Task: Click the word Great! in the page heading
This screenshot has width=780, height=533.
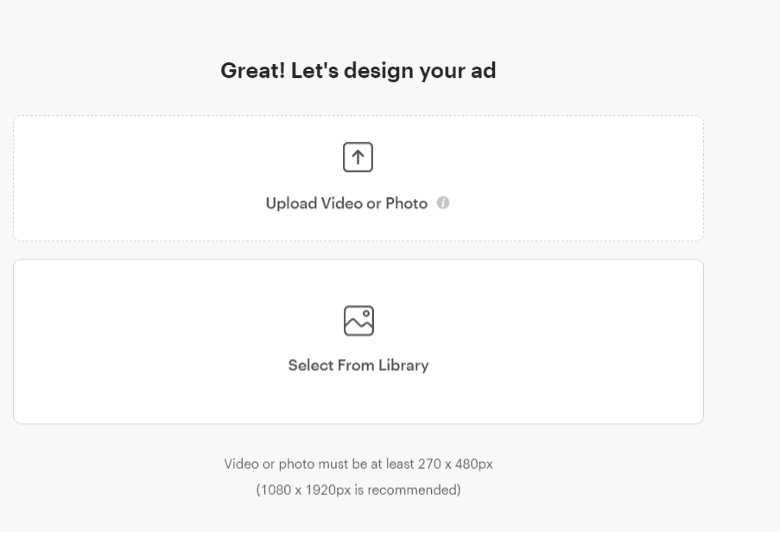Action: point(253,71)
